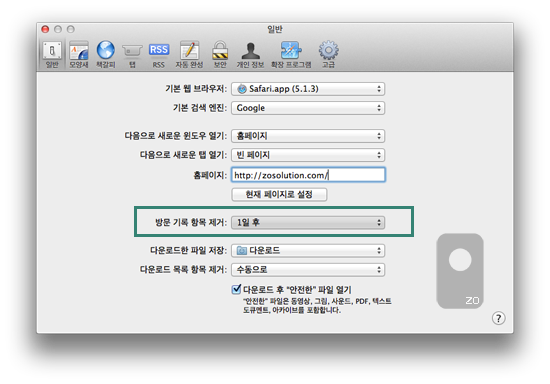Open the 기본 웹 브라우저 Safari.app dropdown
This screenshot has width=550, height=384.
point(308,89)
